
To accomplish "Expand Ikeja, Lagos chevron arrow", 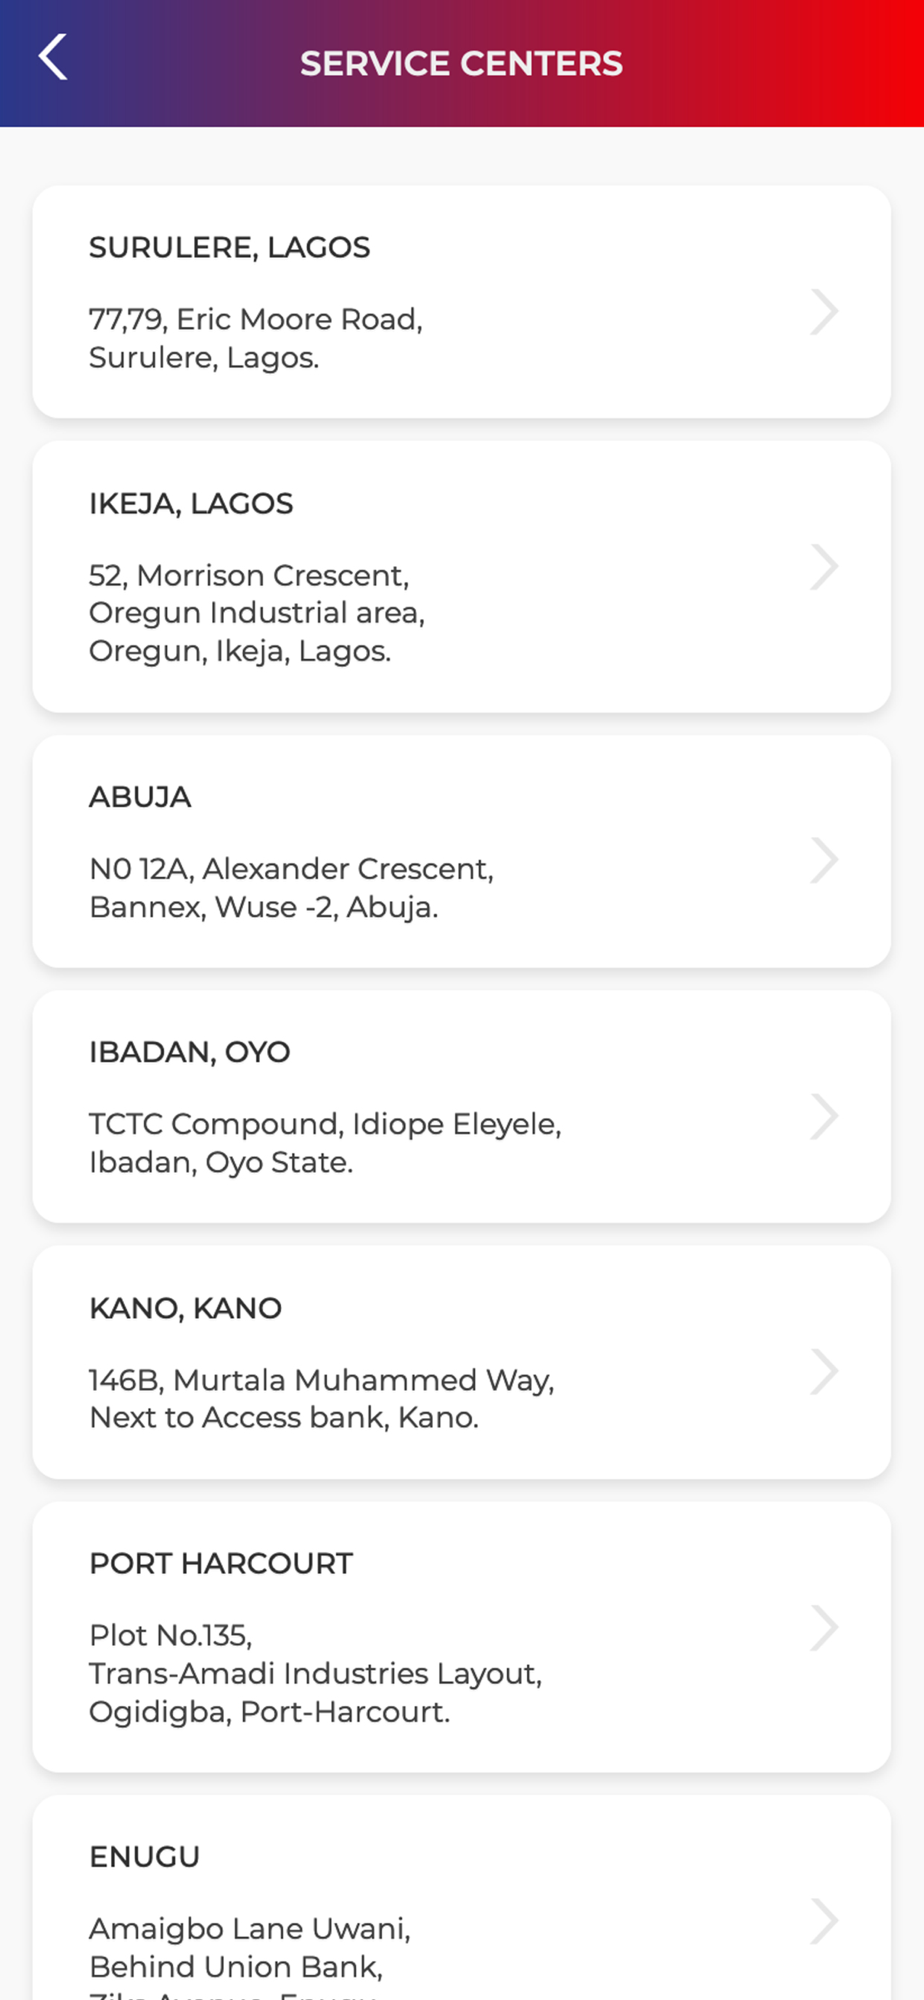I will [x=824, y=568].
